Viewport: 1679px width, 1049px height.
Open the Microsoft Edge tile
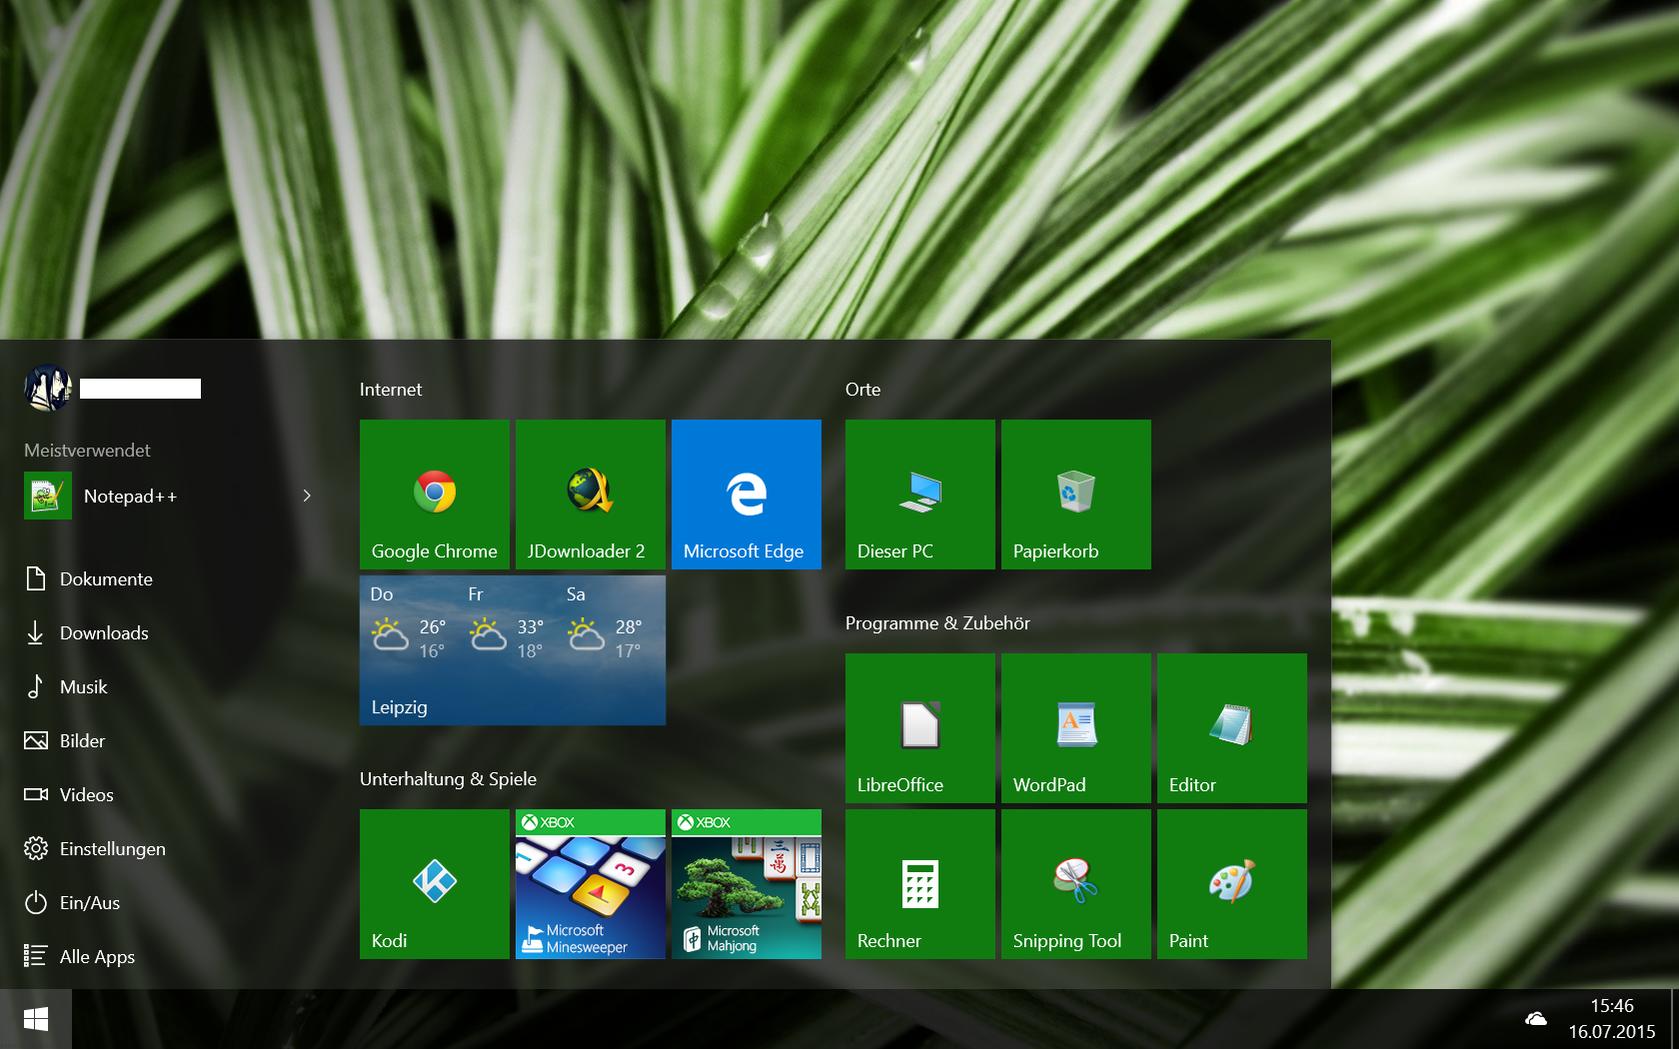746,494
